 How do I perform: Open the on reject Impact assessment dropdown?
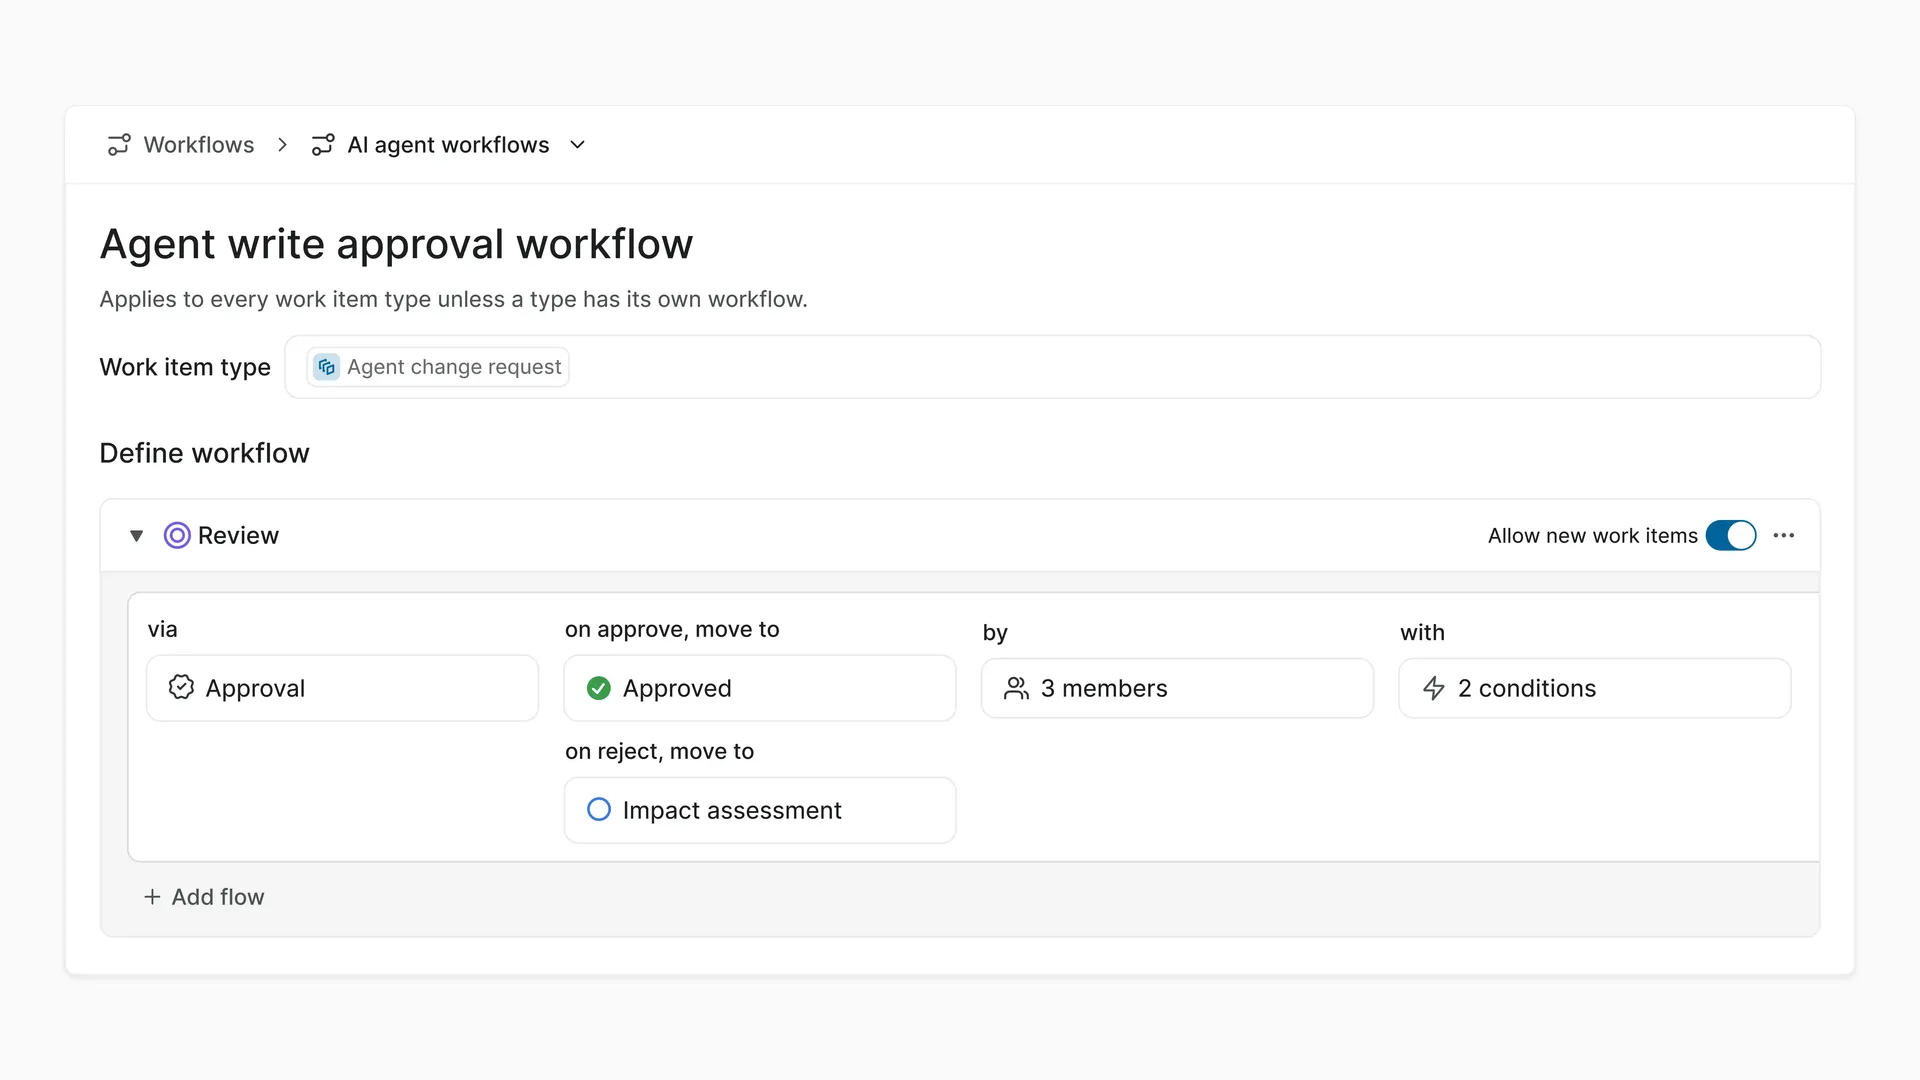[760, 810]
